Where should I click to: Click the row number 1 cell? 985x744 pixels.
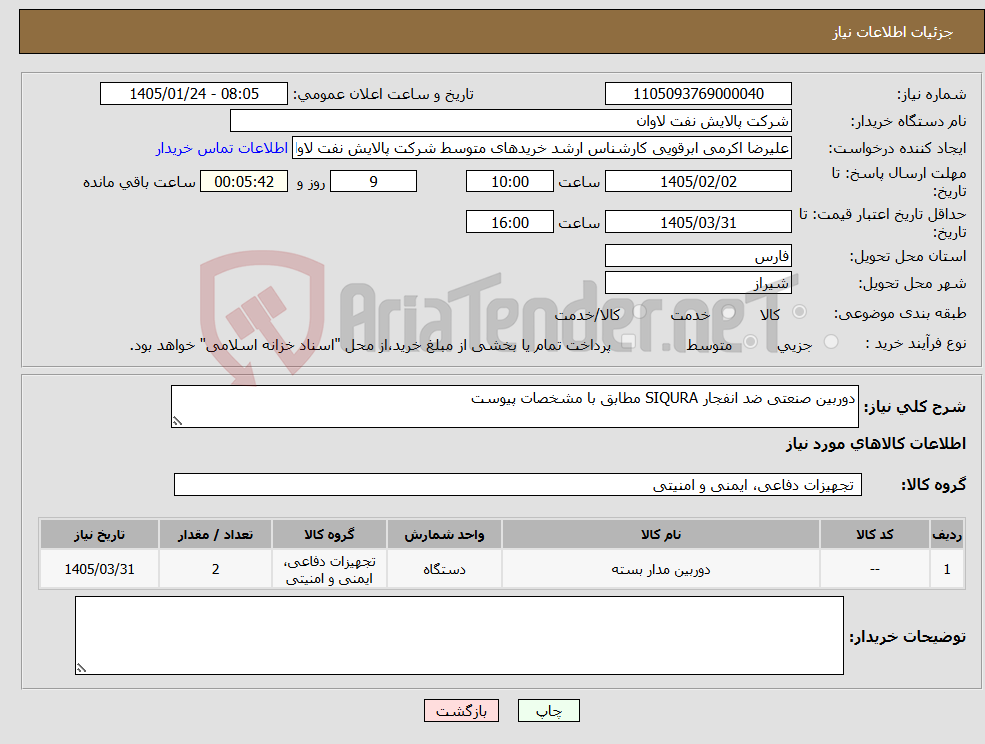point(947,569)
